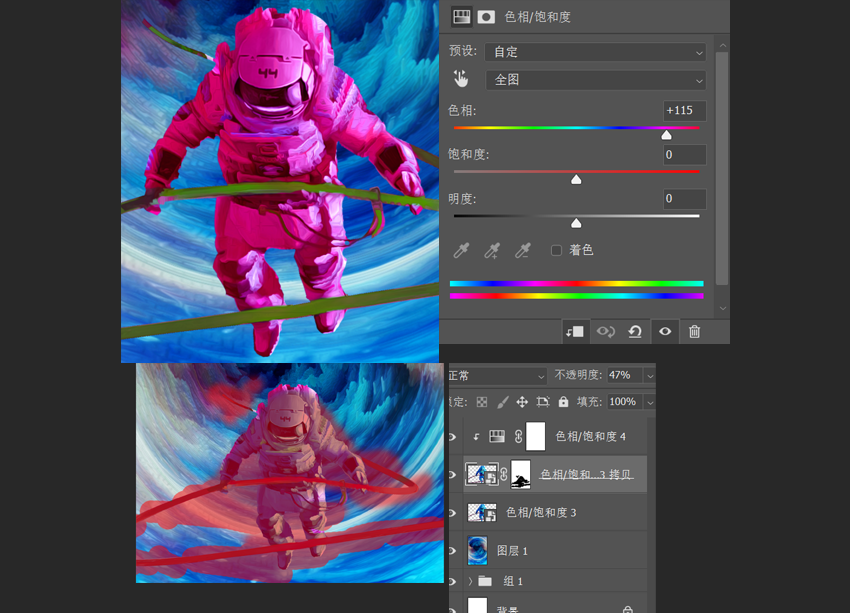
Task: Select the mask thumbnail of 色相/饱和...3 拷贝
Action: click(x=520, y=474)
